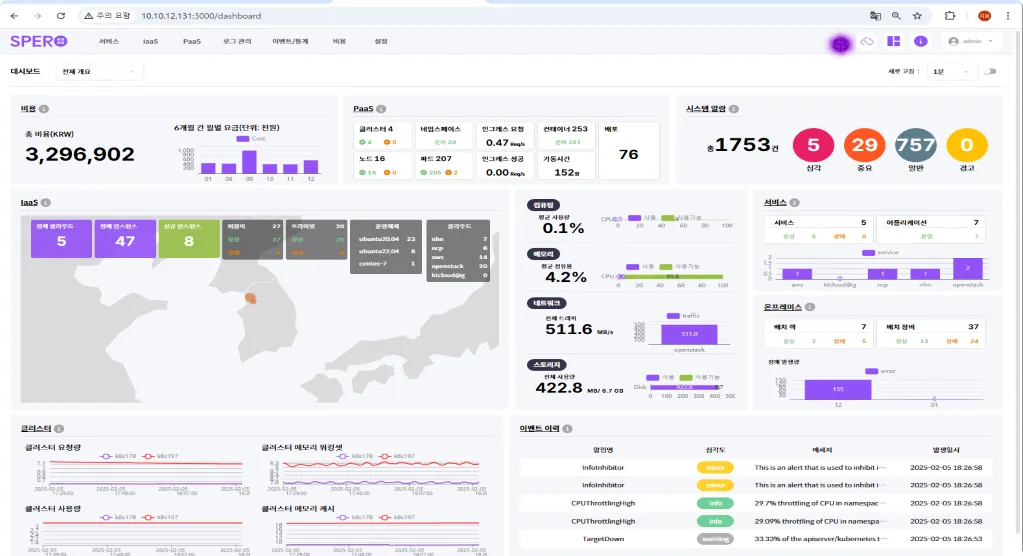Open the 이벤트 이력 panel title link
Screen dimensions: 1023x556
[x=540, y=429]
